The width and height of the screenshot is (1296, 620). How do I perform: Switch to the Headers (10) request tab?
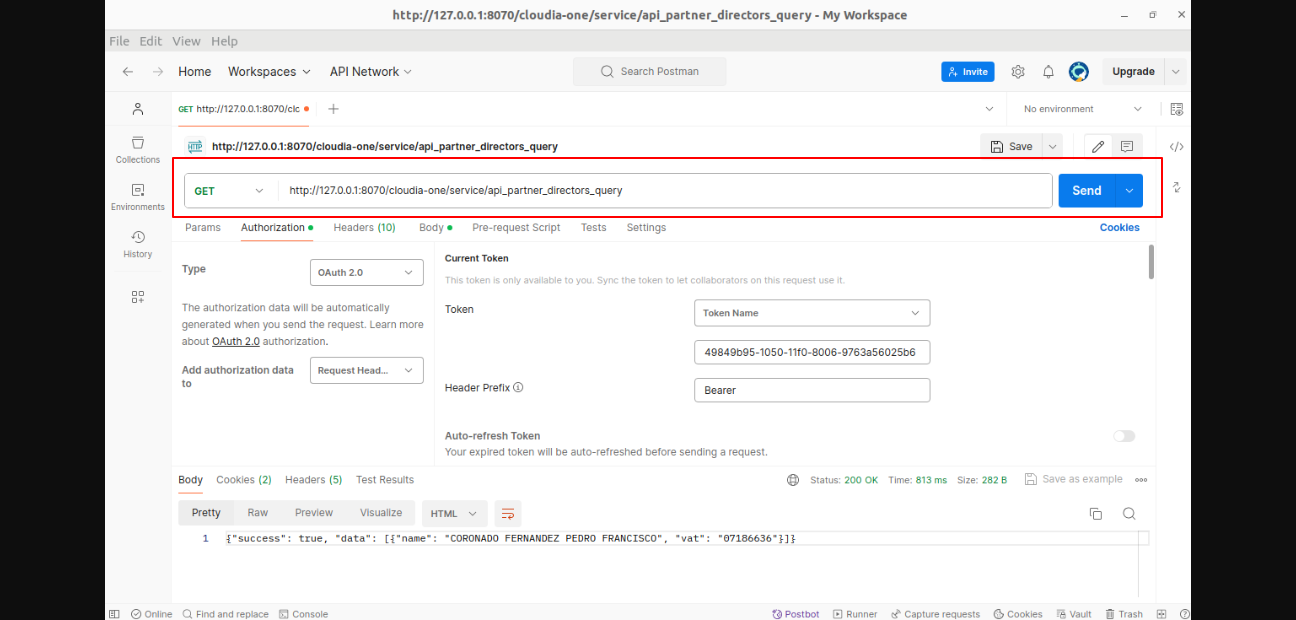pos(364,228)
